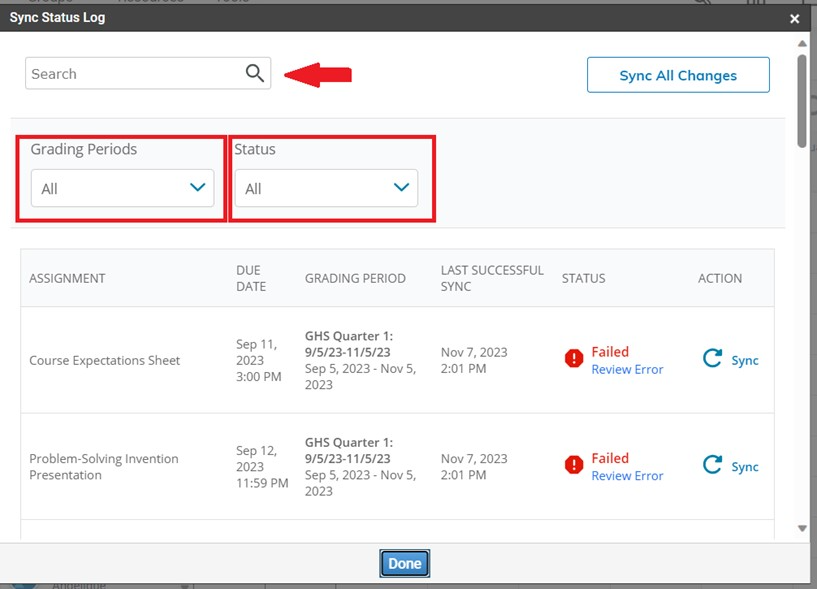Open Review Error for Course Expectations Sheet
The image size is (817, 589).
[x=627, y=370]
